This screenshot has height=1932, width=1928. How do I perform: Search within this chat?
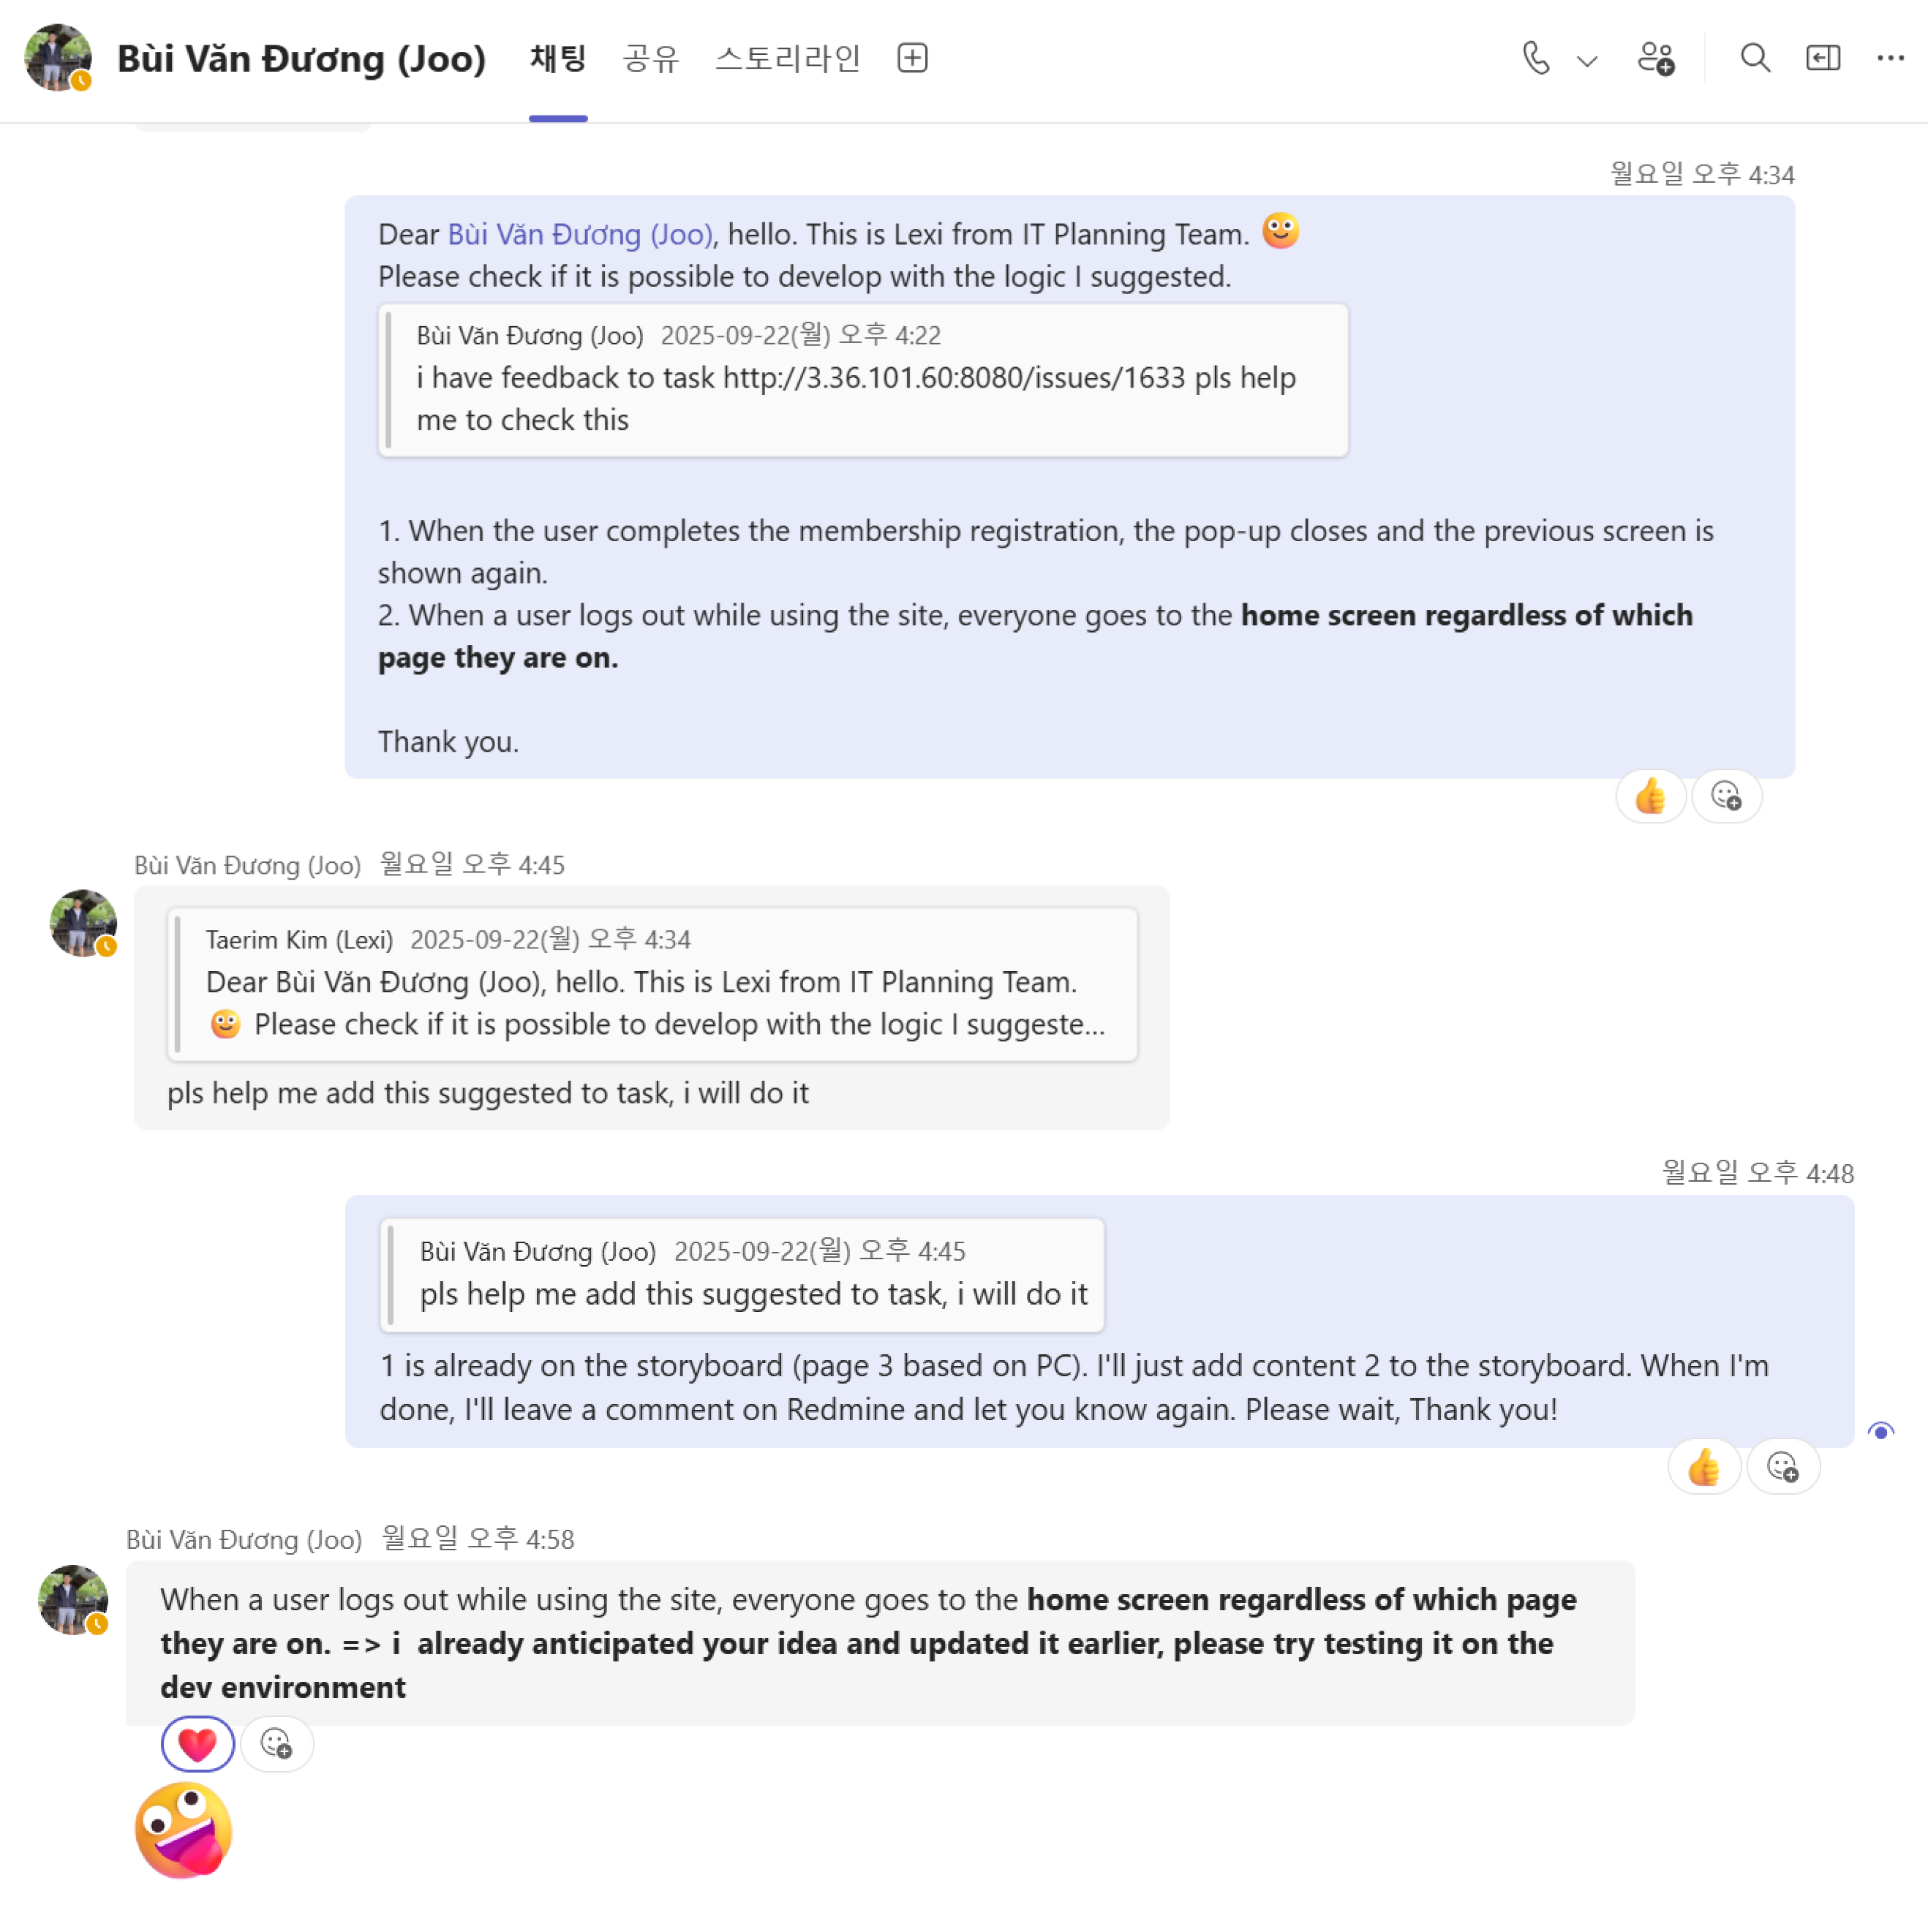[x=1754, y=58]
